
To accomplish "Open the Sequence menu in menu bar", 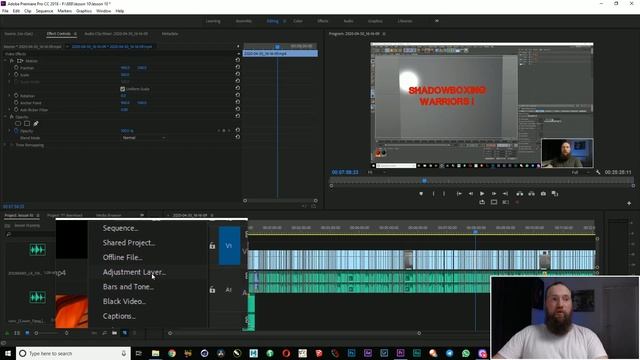I will [44, 11].
